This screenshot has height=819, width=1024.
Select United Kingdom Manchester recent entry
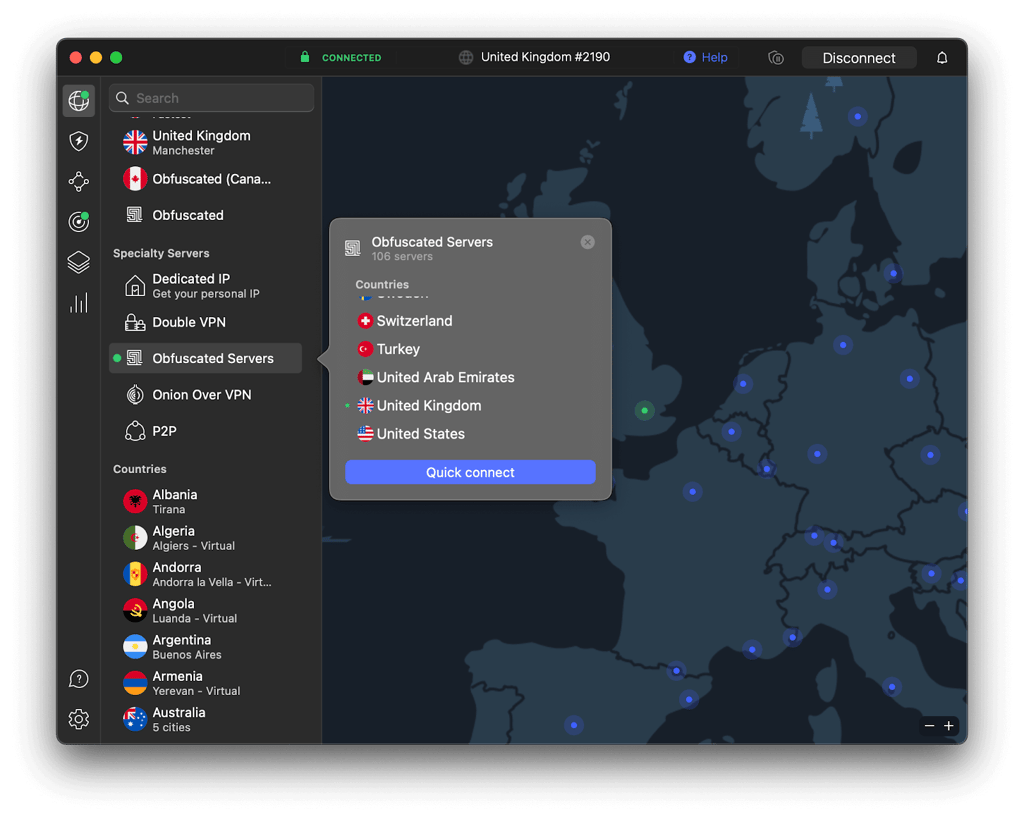point(206,142)
